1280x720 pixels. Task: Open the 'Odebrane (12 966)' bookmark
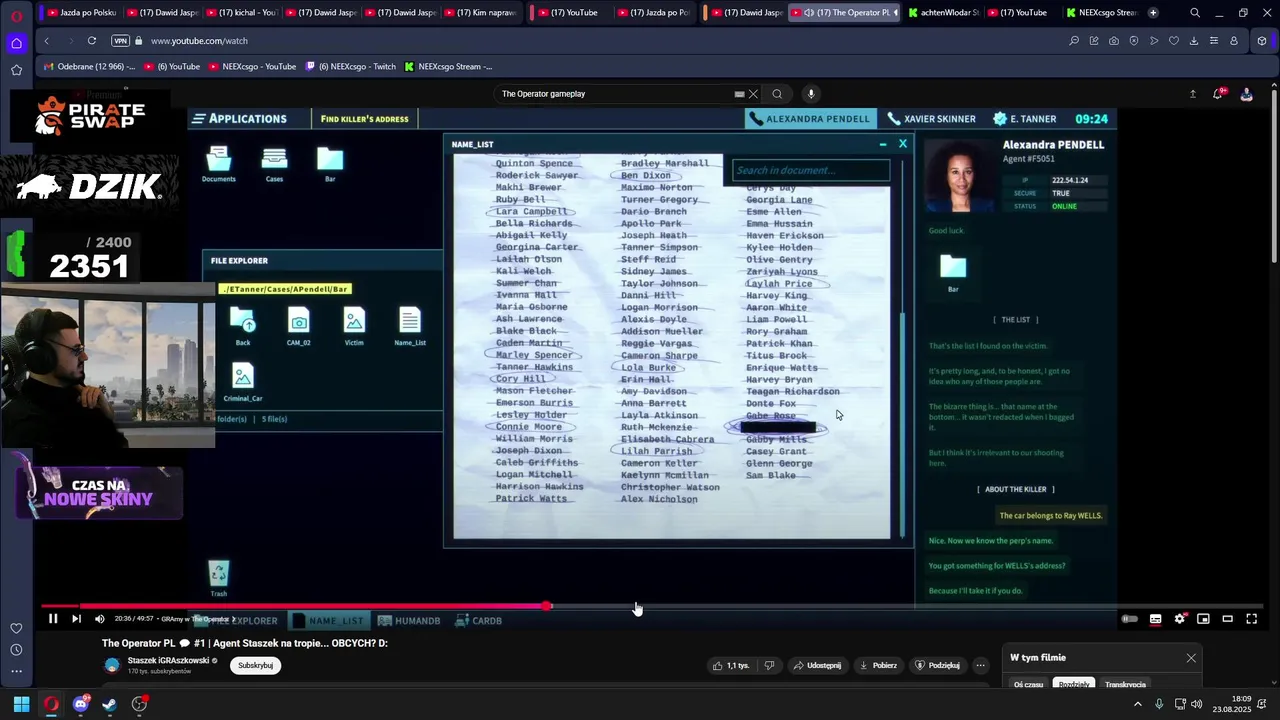click(x=89, y=67)
